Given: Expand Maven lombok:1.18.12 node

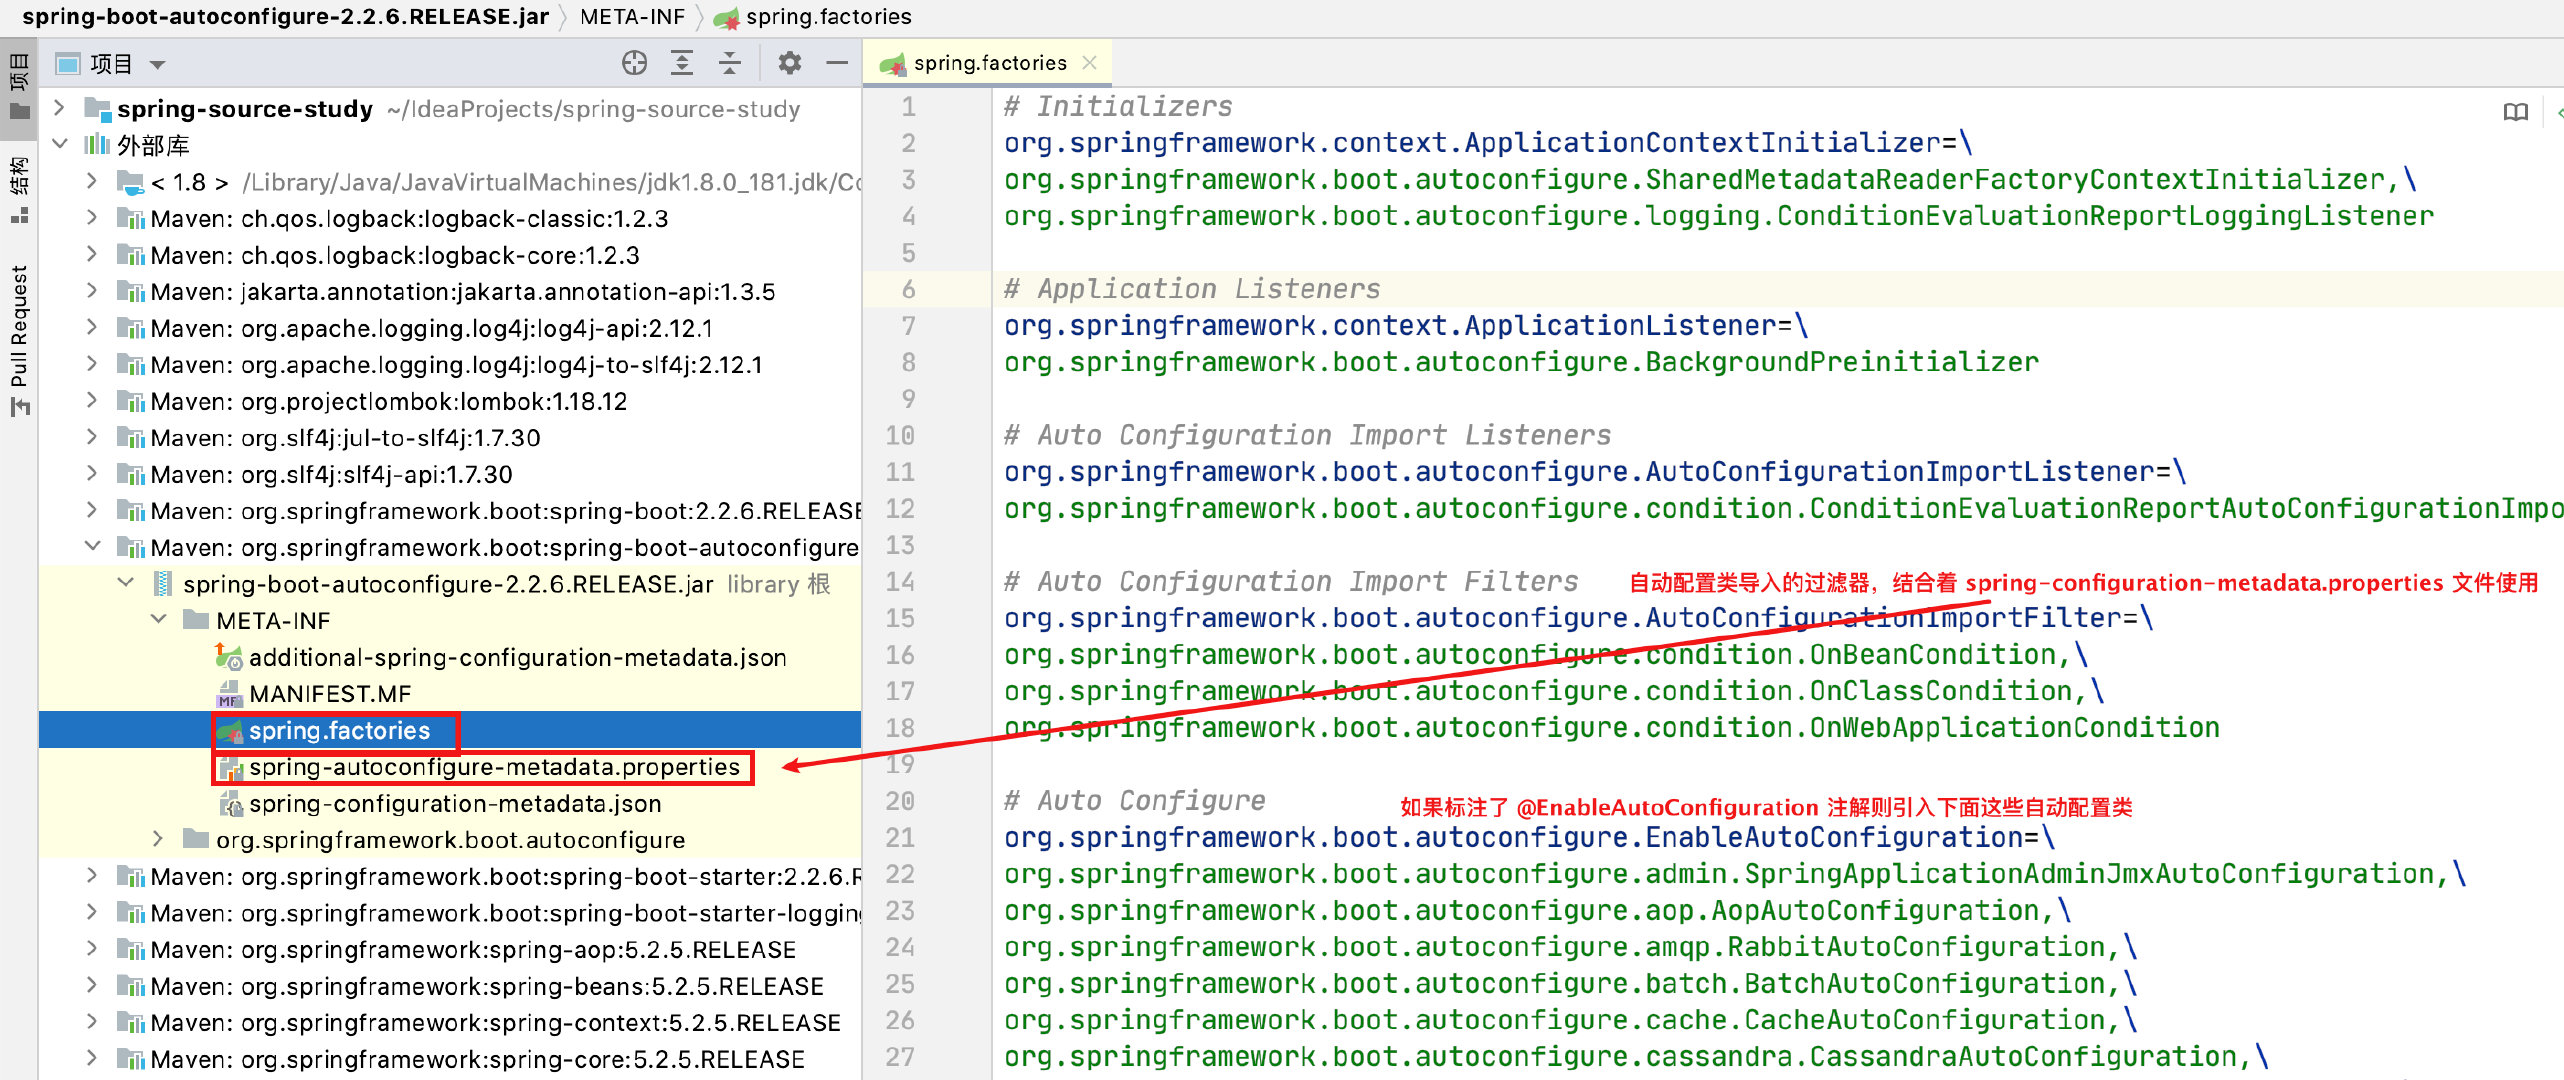Looking at the screenshot, I should [92, 401].
